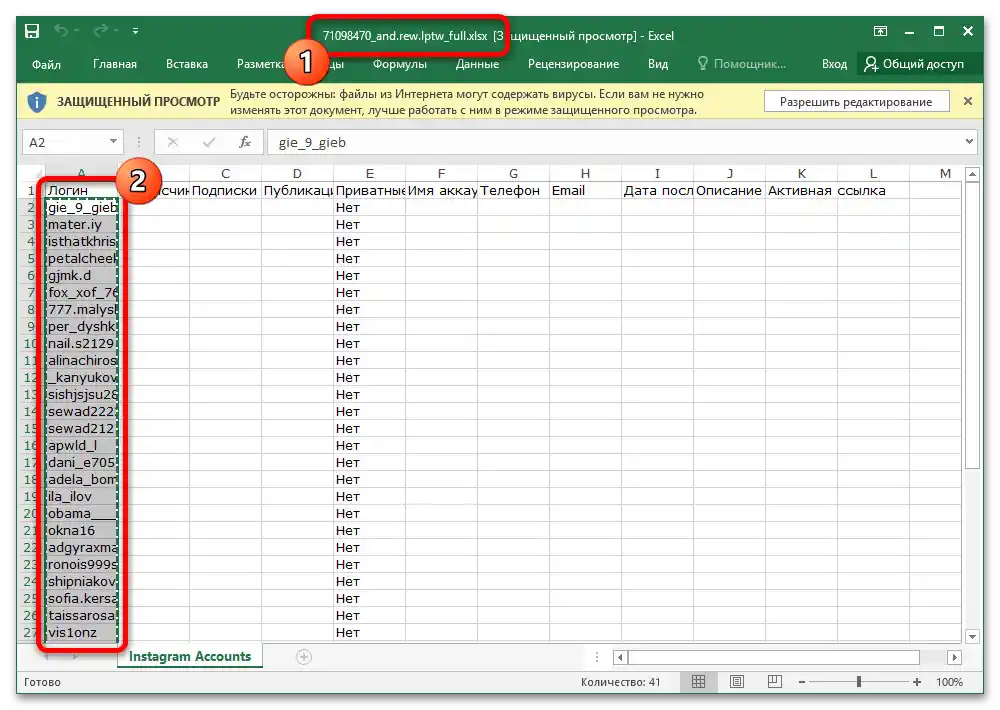
Task: Click the protected view shield icon
Action: coord(37,102)
